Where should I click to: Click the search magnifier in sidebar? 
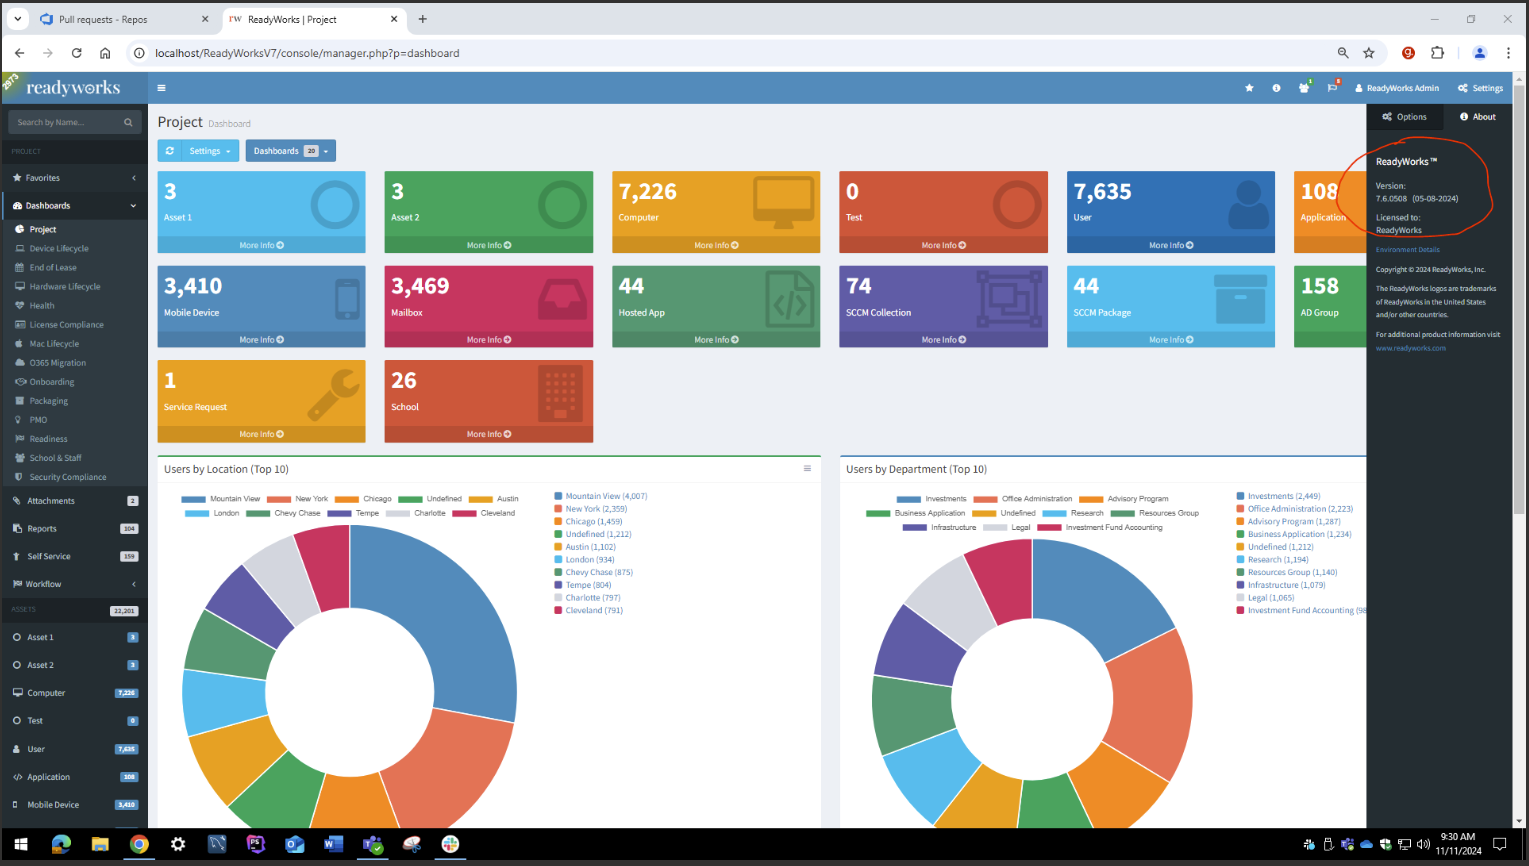click(128, 122)
